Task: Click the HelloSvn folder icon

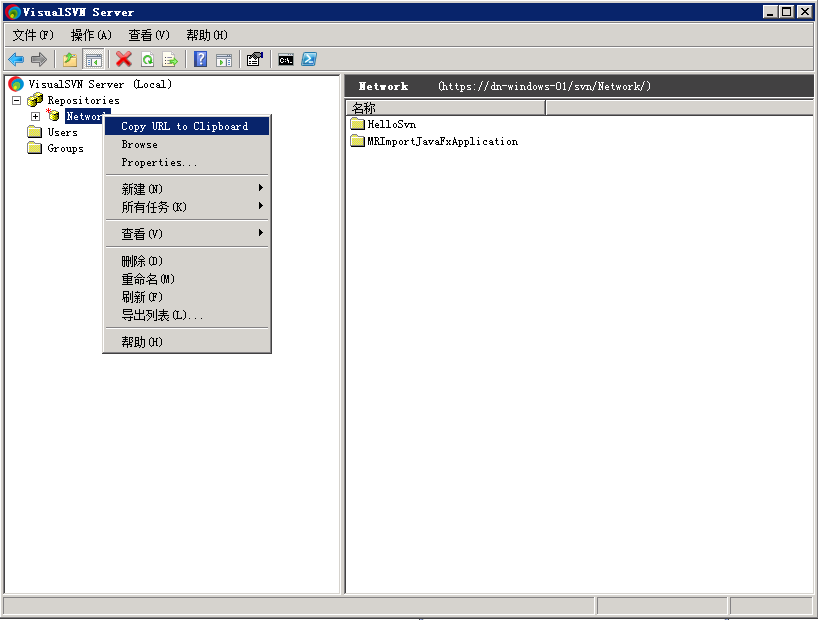Action: pos(357,124)
